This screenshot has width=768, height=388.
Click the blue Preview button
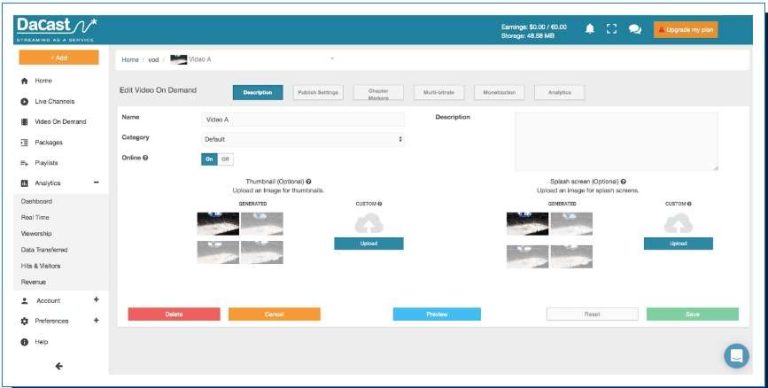[x=437, y=314]
